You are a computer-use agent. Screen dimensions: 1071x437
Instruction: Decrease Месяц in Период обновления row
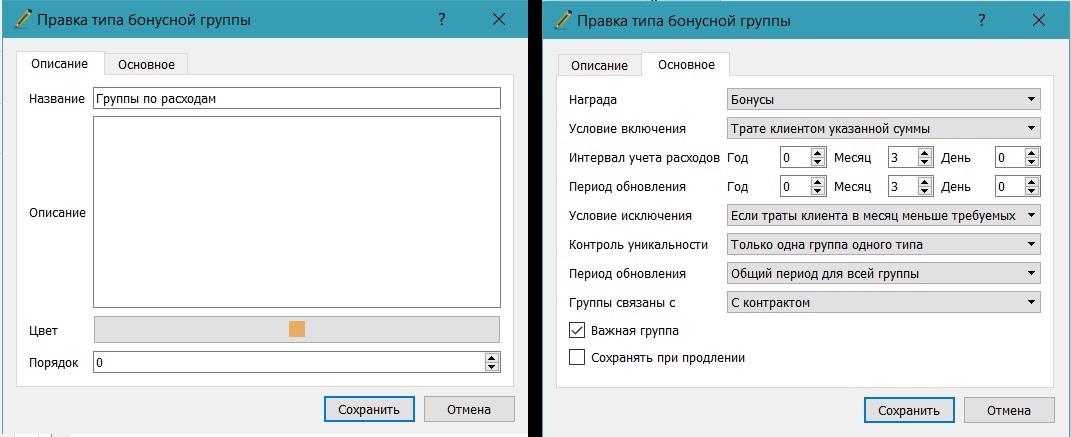pyautogui.click(x=925, y=191)
